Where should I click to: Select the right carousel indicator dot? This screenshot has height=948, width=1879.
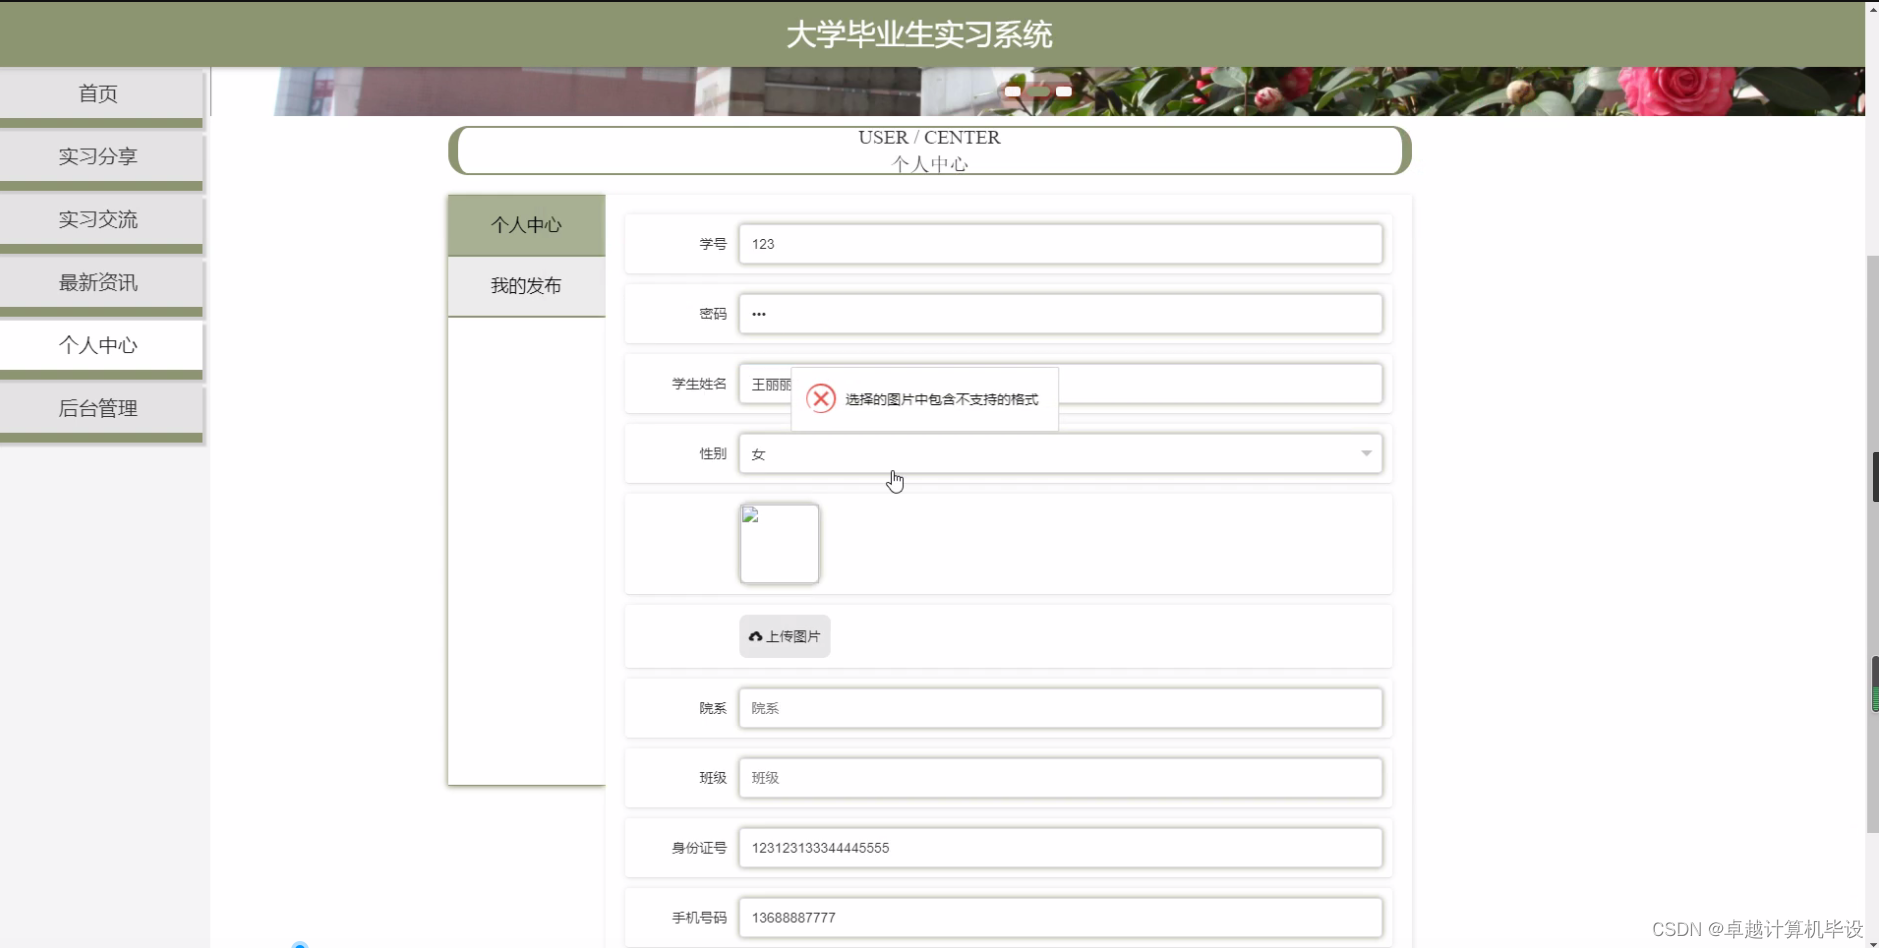coord(1064,91)
